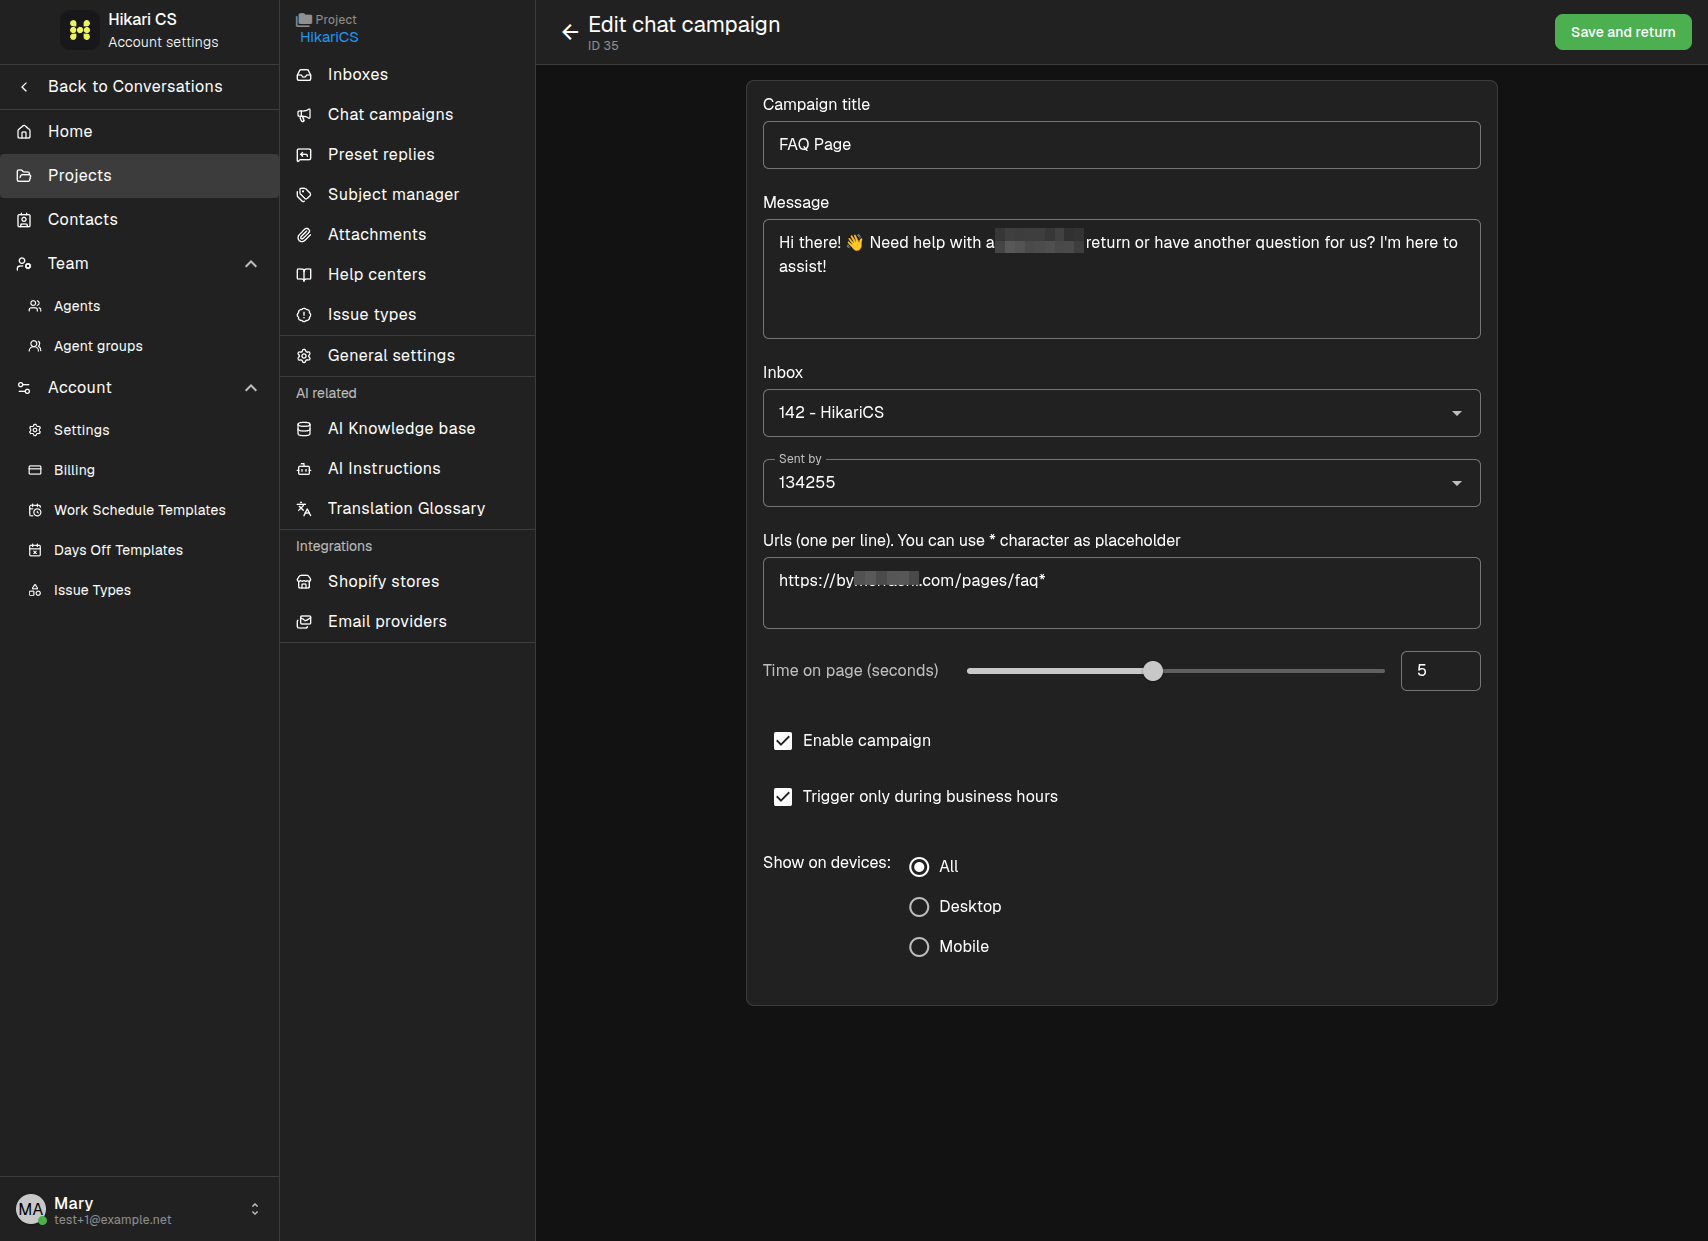Open Preset replies in project menu
This screenshot has width=1708, height=1241.
tap(381, 155)
